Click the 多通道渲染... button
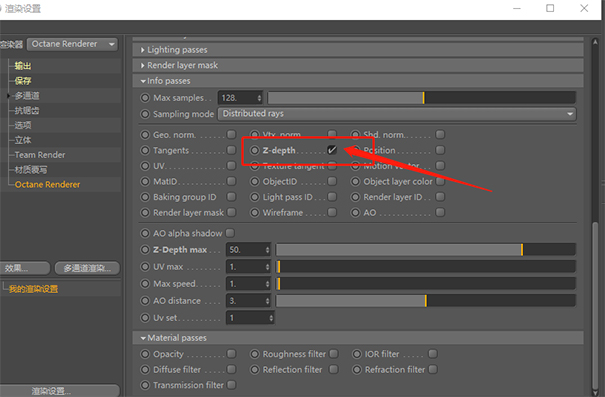This screenshot has height=397, width=605. (87, 268)
